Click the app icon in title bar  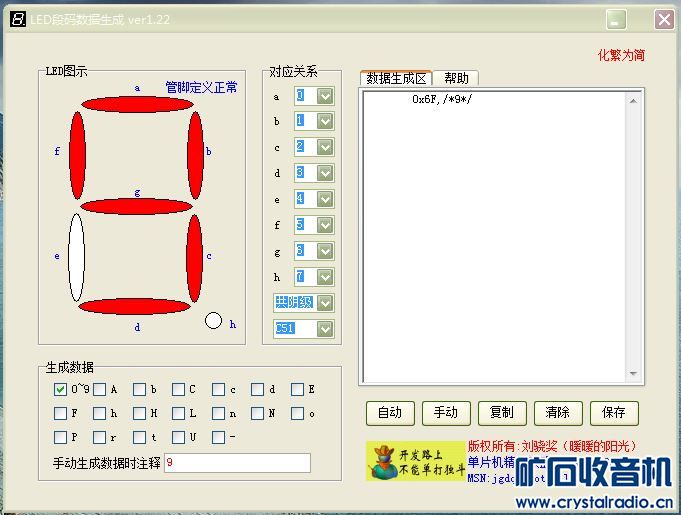tap(18, 19)
